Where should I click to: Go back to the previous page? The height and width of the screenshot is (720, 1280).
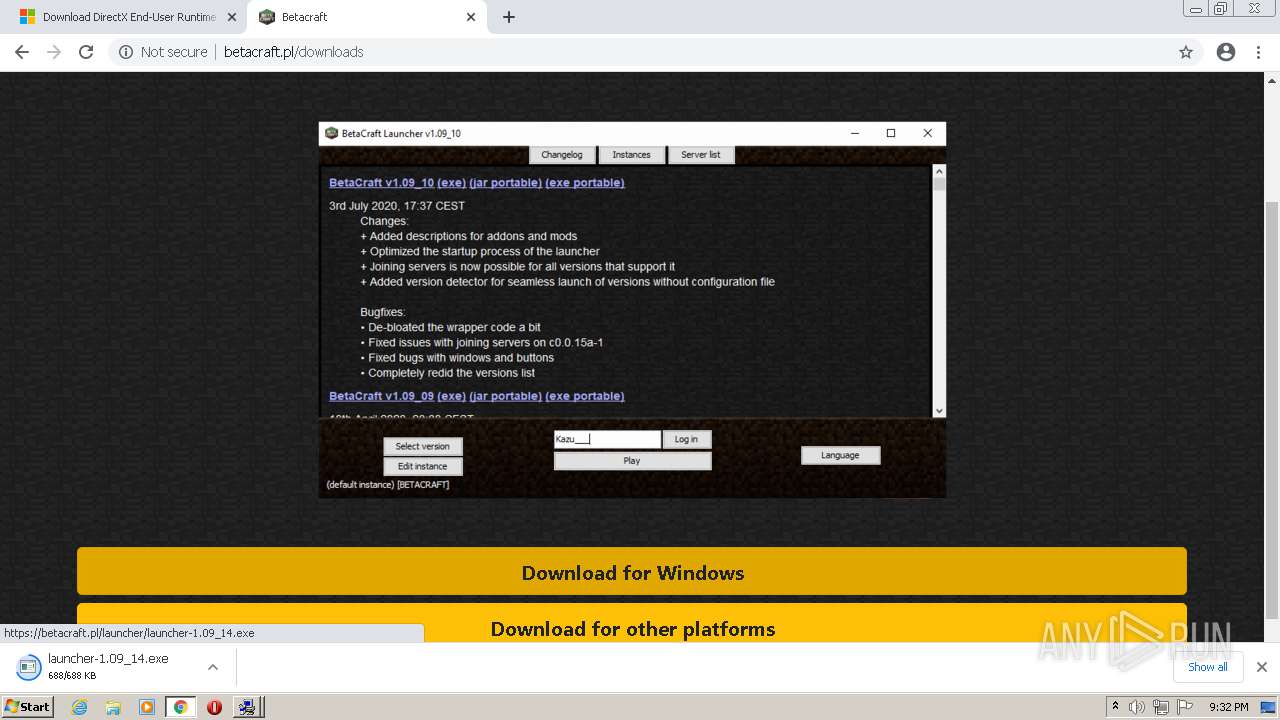click(x=21, y=52)
